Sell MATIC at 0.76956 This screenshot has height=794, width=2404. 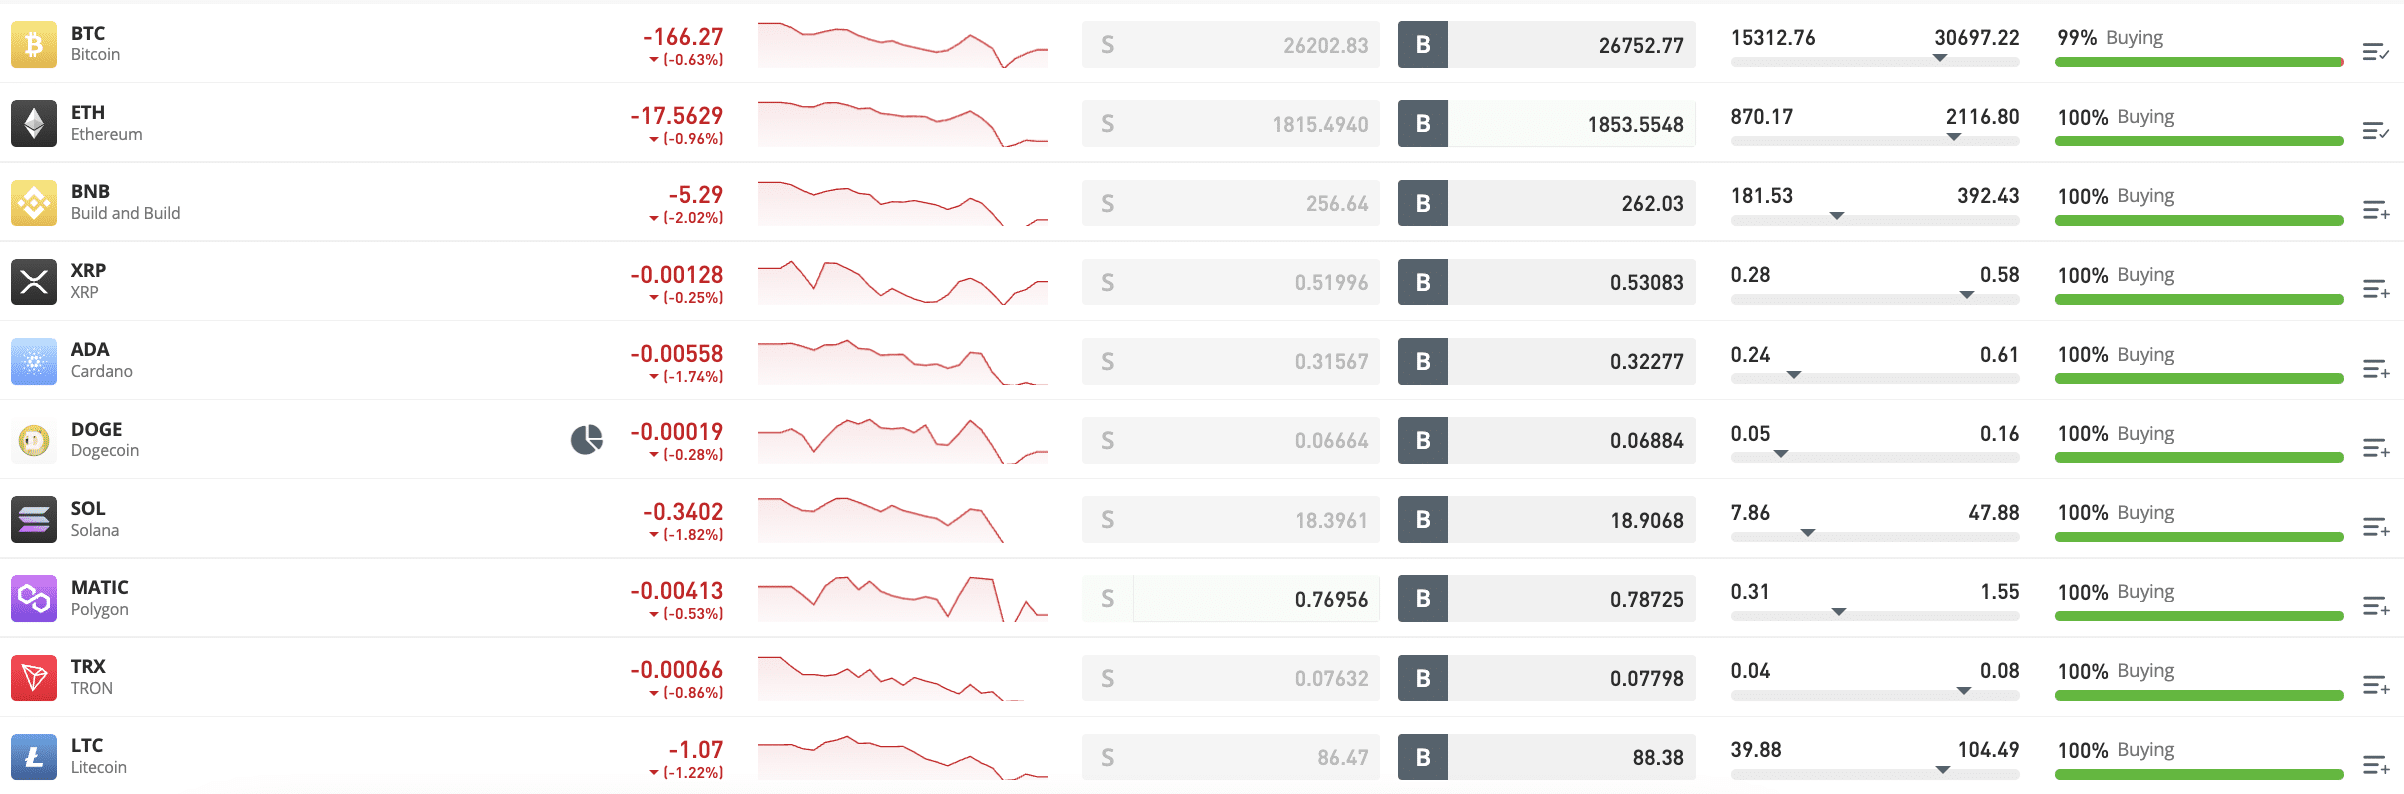[x=1231, y=598]
